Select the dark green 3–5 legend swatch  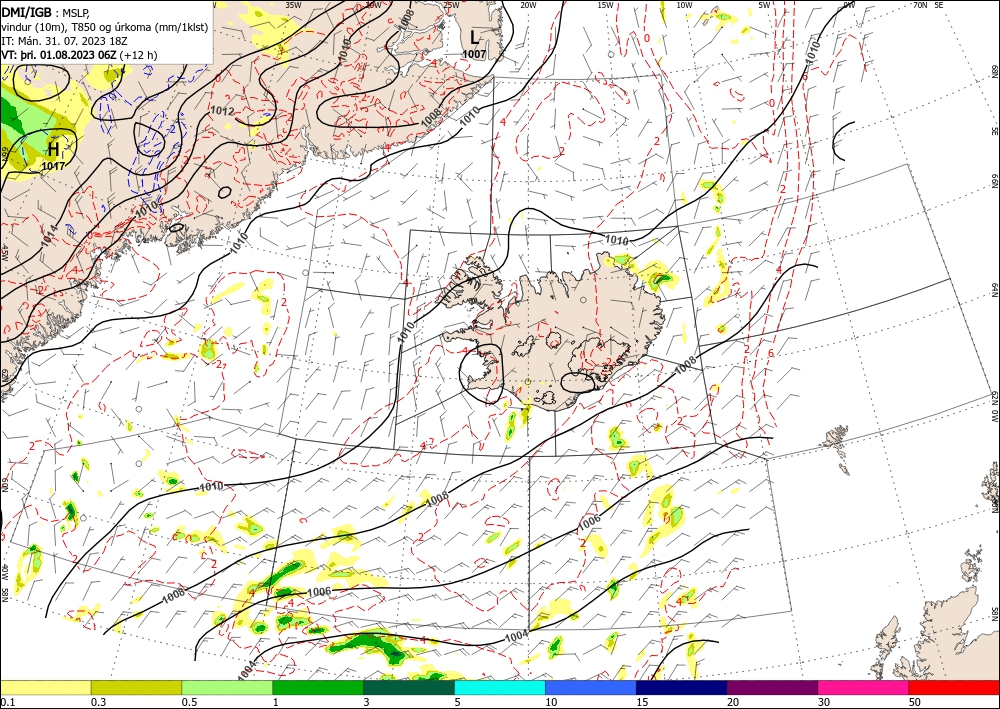[409, 687]
